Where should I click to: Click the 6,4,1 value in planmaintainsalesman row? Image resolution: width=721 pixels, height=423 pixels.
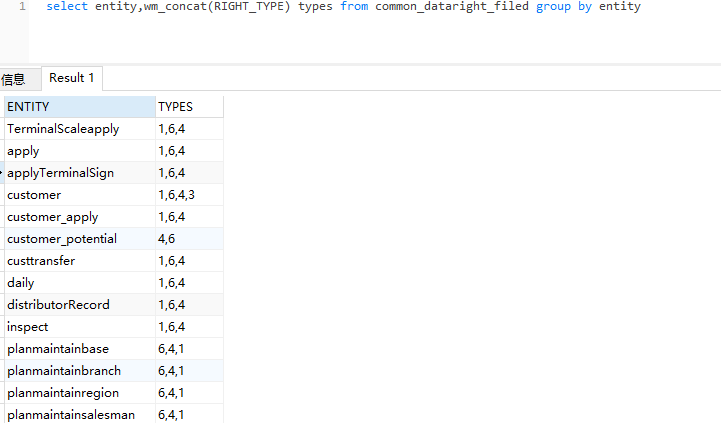(189, 414)
